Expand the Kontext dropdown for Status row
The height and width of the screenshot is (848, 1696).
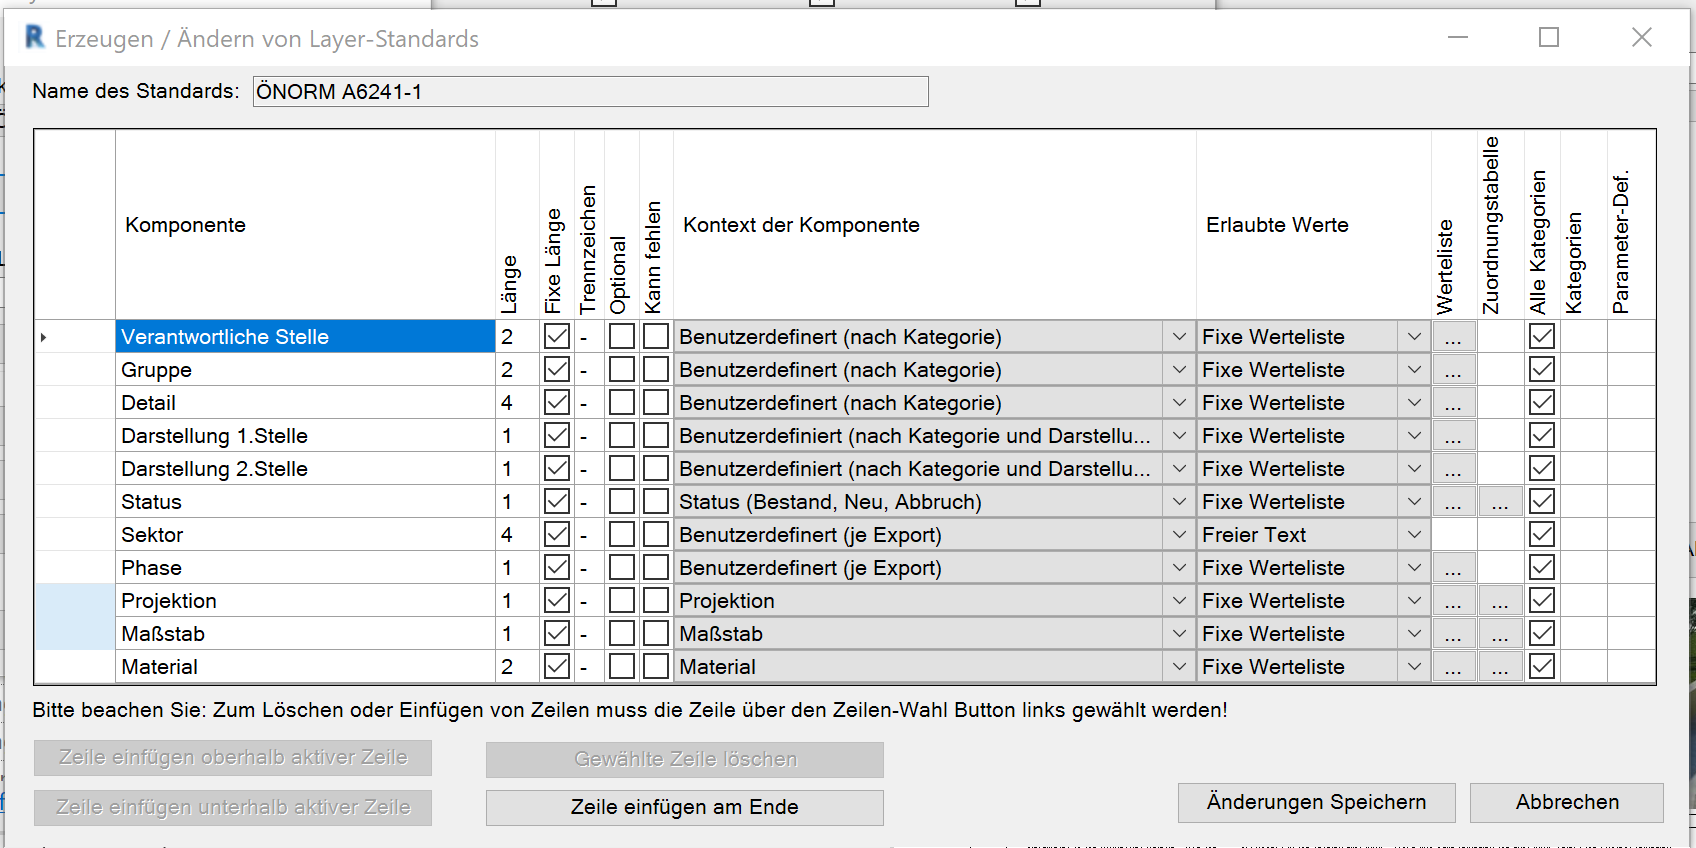click(1179, 502)
